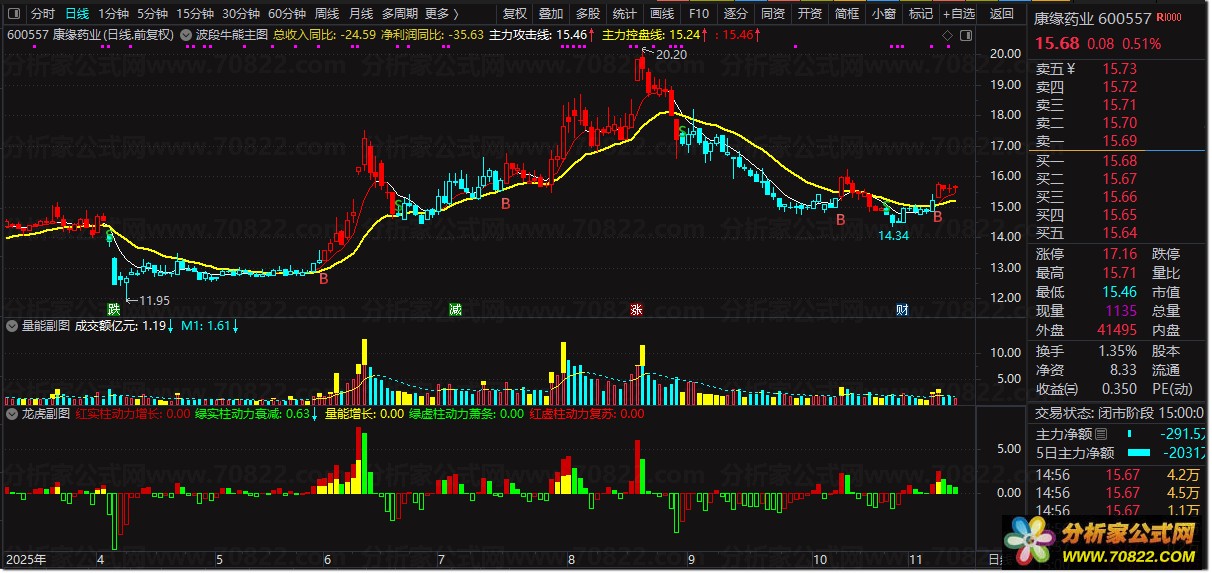Click the R1000 badge beside the stock code
The width and height of the screenshot is (1212, 573).
(1167, 19)
